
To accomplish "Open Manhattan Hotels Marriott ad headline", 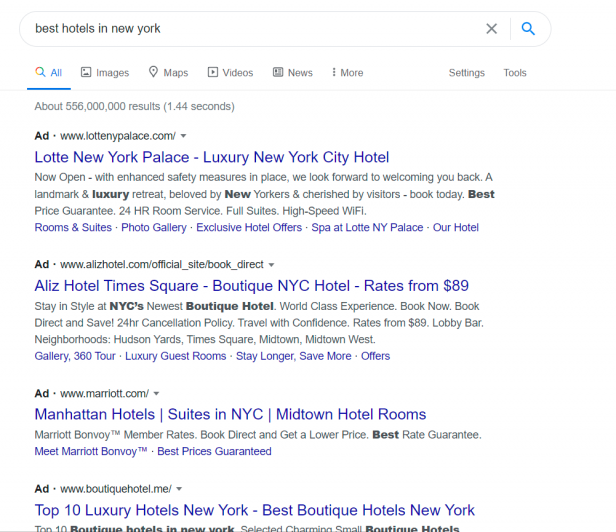I will (230, 414).
